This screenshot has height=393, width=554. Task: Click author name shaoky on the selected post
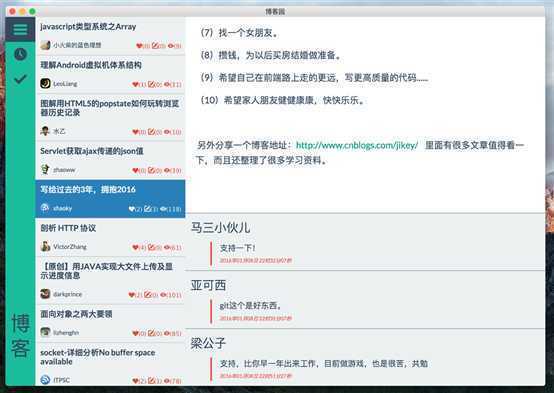click(63, 209)
